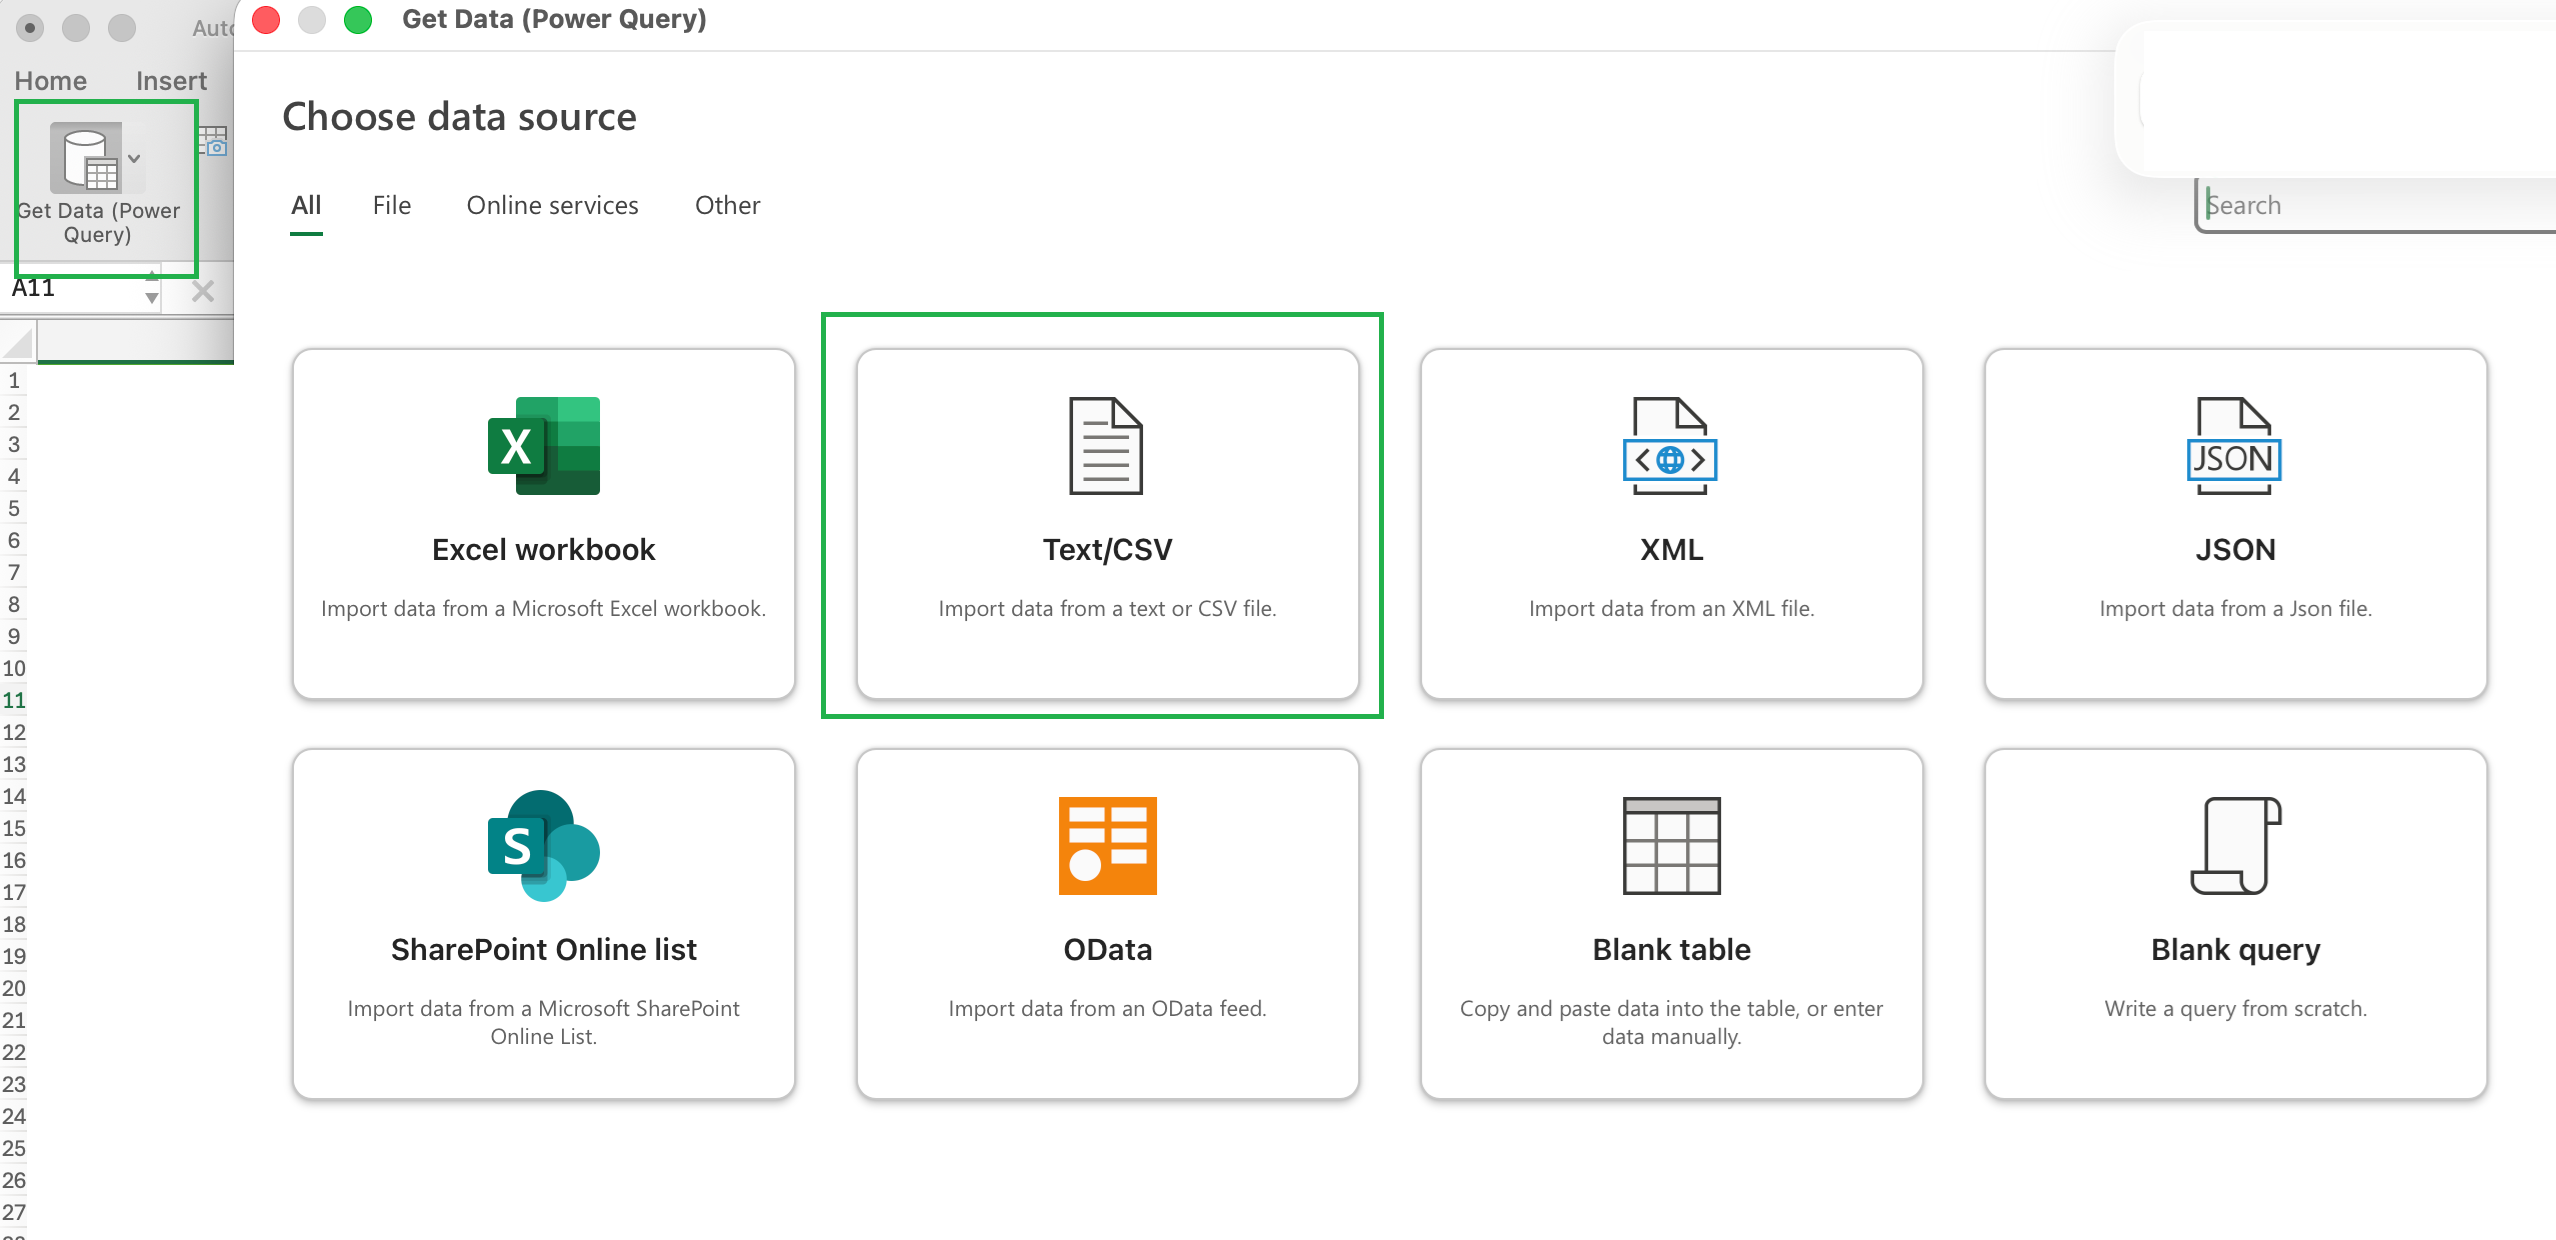This screenshot has height=1240, width=2556.
Task: Open the Insert ribbon tab in Excel
Action: click(x=171, y=81)
